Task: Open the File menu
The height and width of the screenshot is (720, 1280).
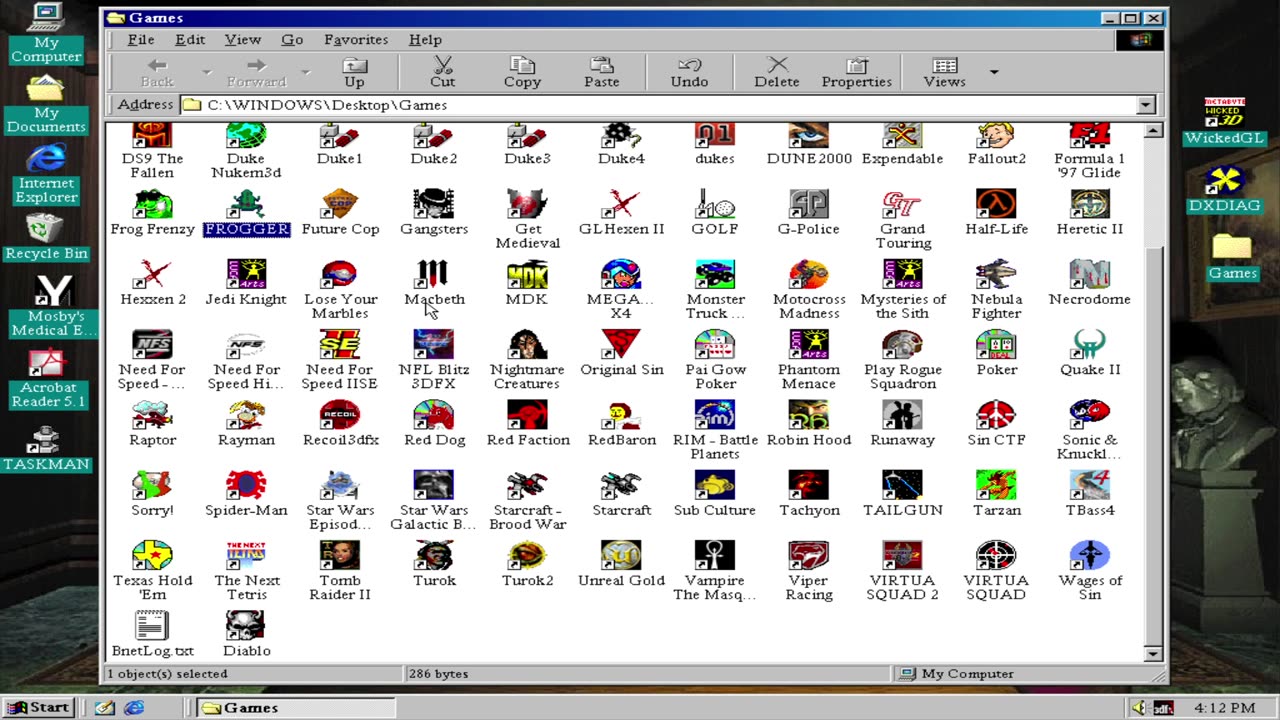Action: [x=141, y=40]
